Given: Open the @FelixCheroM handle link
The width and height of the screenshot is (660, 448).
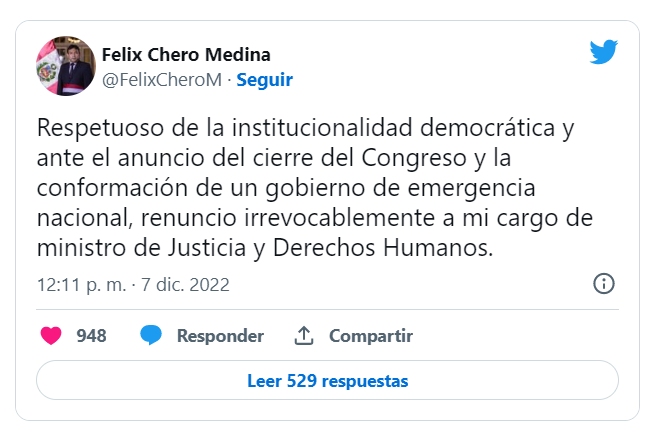Looking at the screenshot, I should pyautogui.click(x=161, y=79).
